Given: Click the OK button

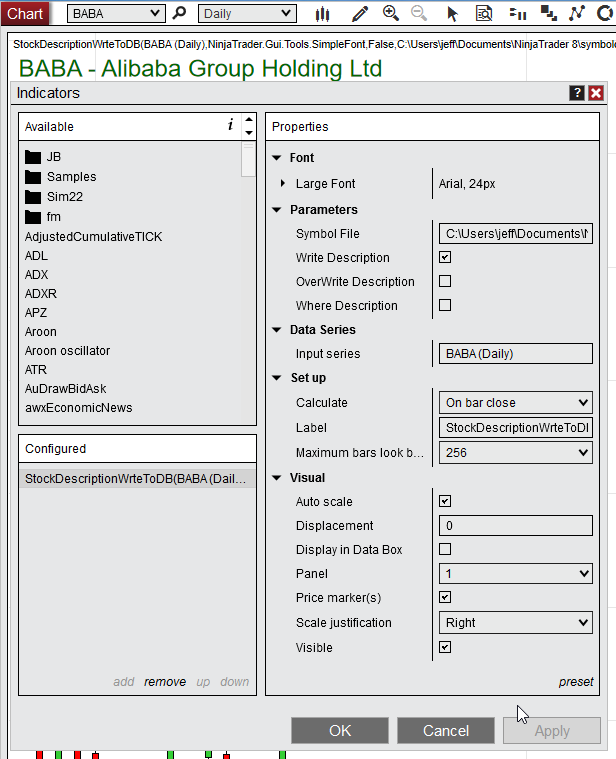Looking at the screenshot, I should click(x=340, y=730).
